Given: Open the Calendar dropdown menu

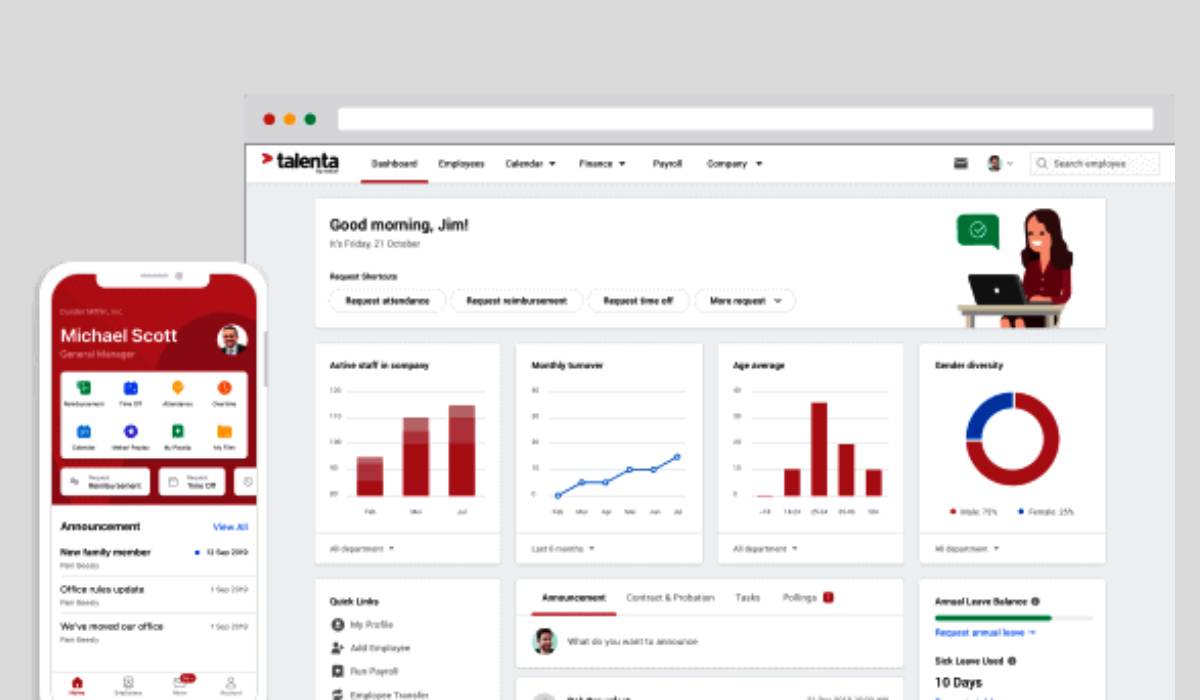Looking at the screenshot, I should tap(530, 163).
